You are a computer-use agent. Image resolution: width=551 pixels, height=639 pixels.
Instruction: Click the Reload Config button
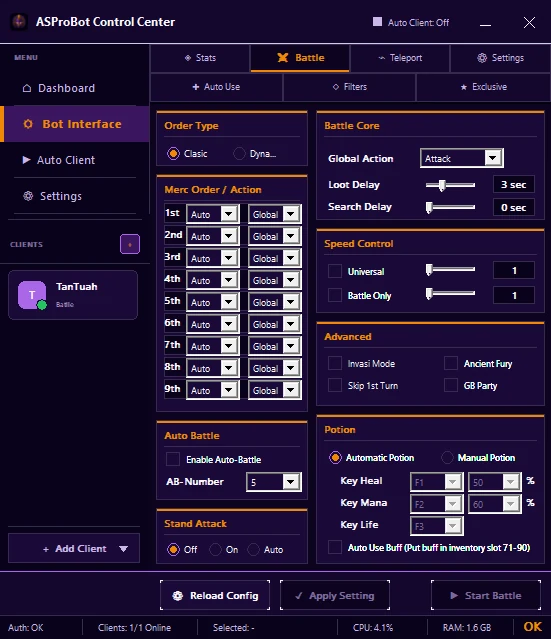click(215, 595)
